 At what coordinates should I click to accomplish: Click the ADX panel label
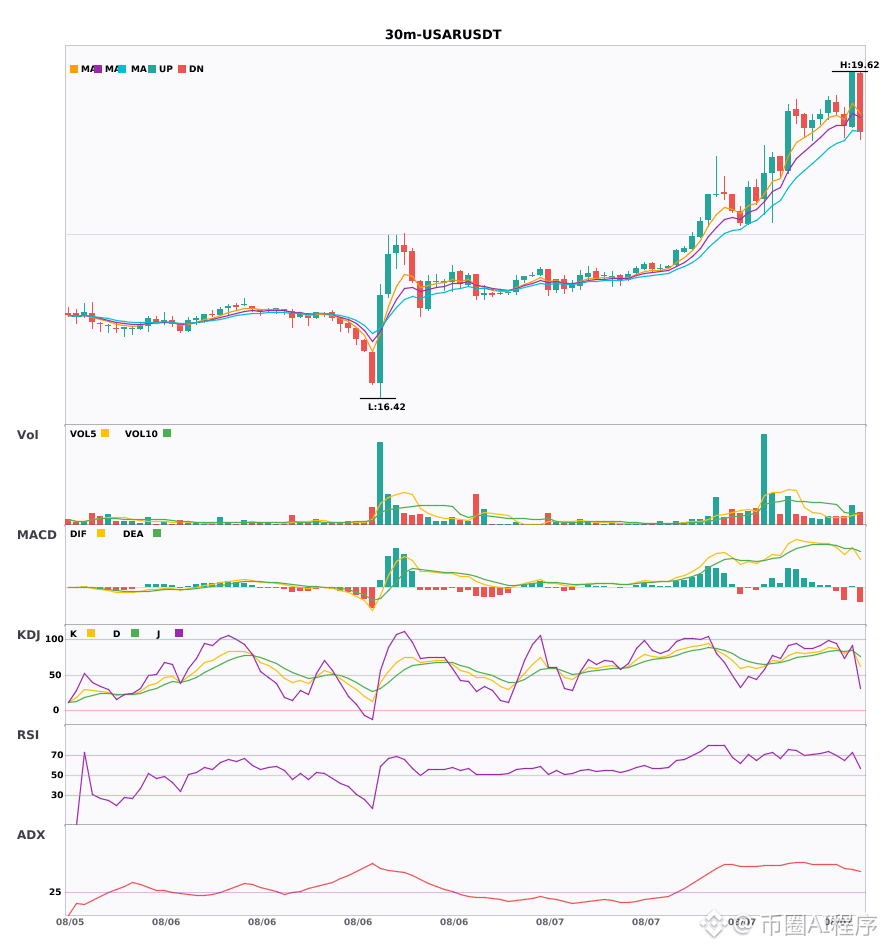coord(31,834)
